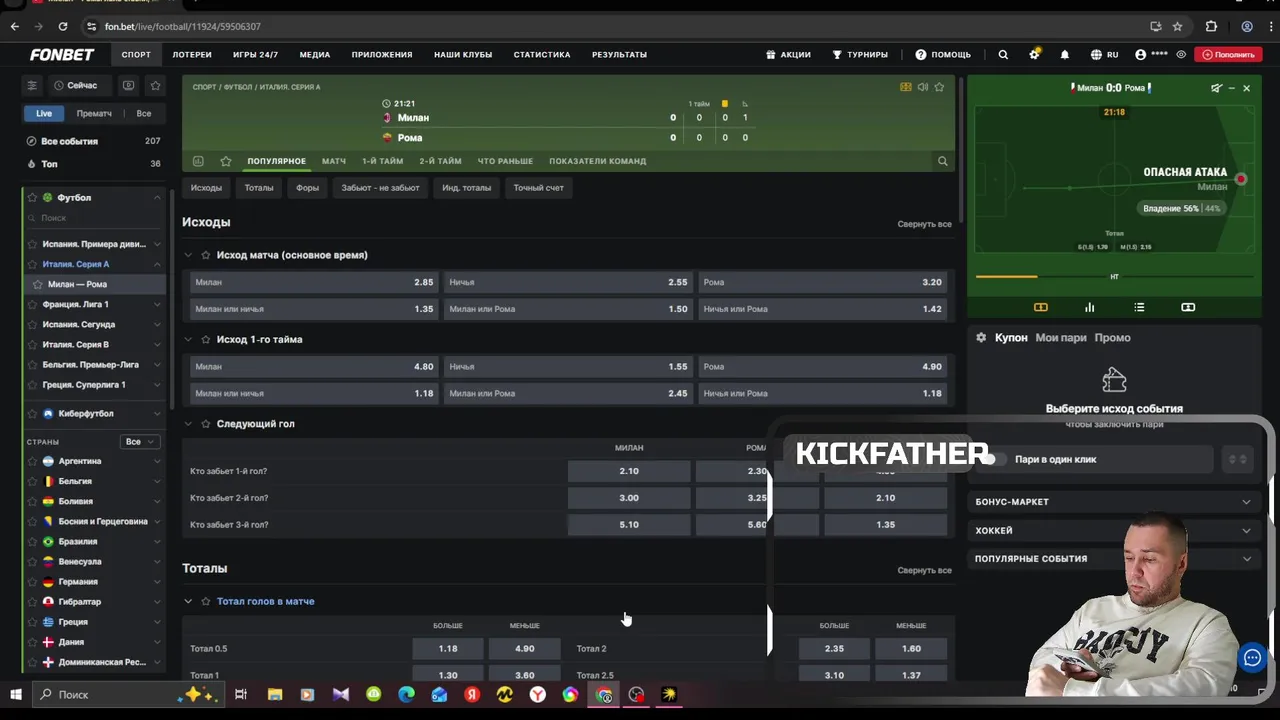Reload the browser page

coord(63,26)
